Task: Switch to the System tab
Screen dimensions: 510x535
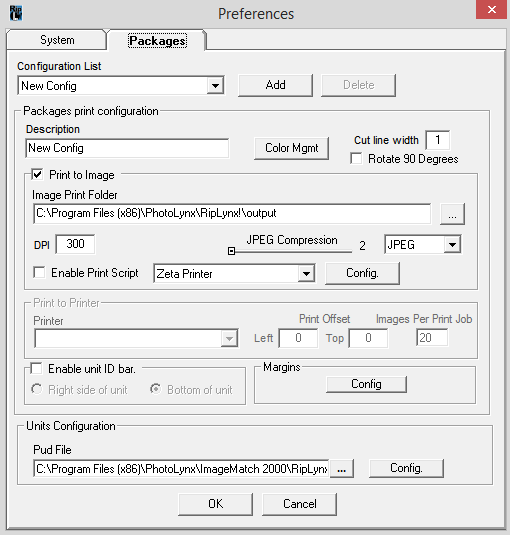Action: tap(57, 40)
